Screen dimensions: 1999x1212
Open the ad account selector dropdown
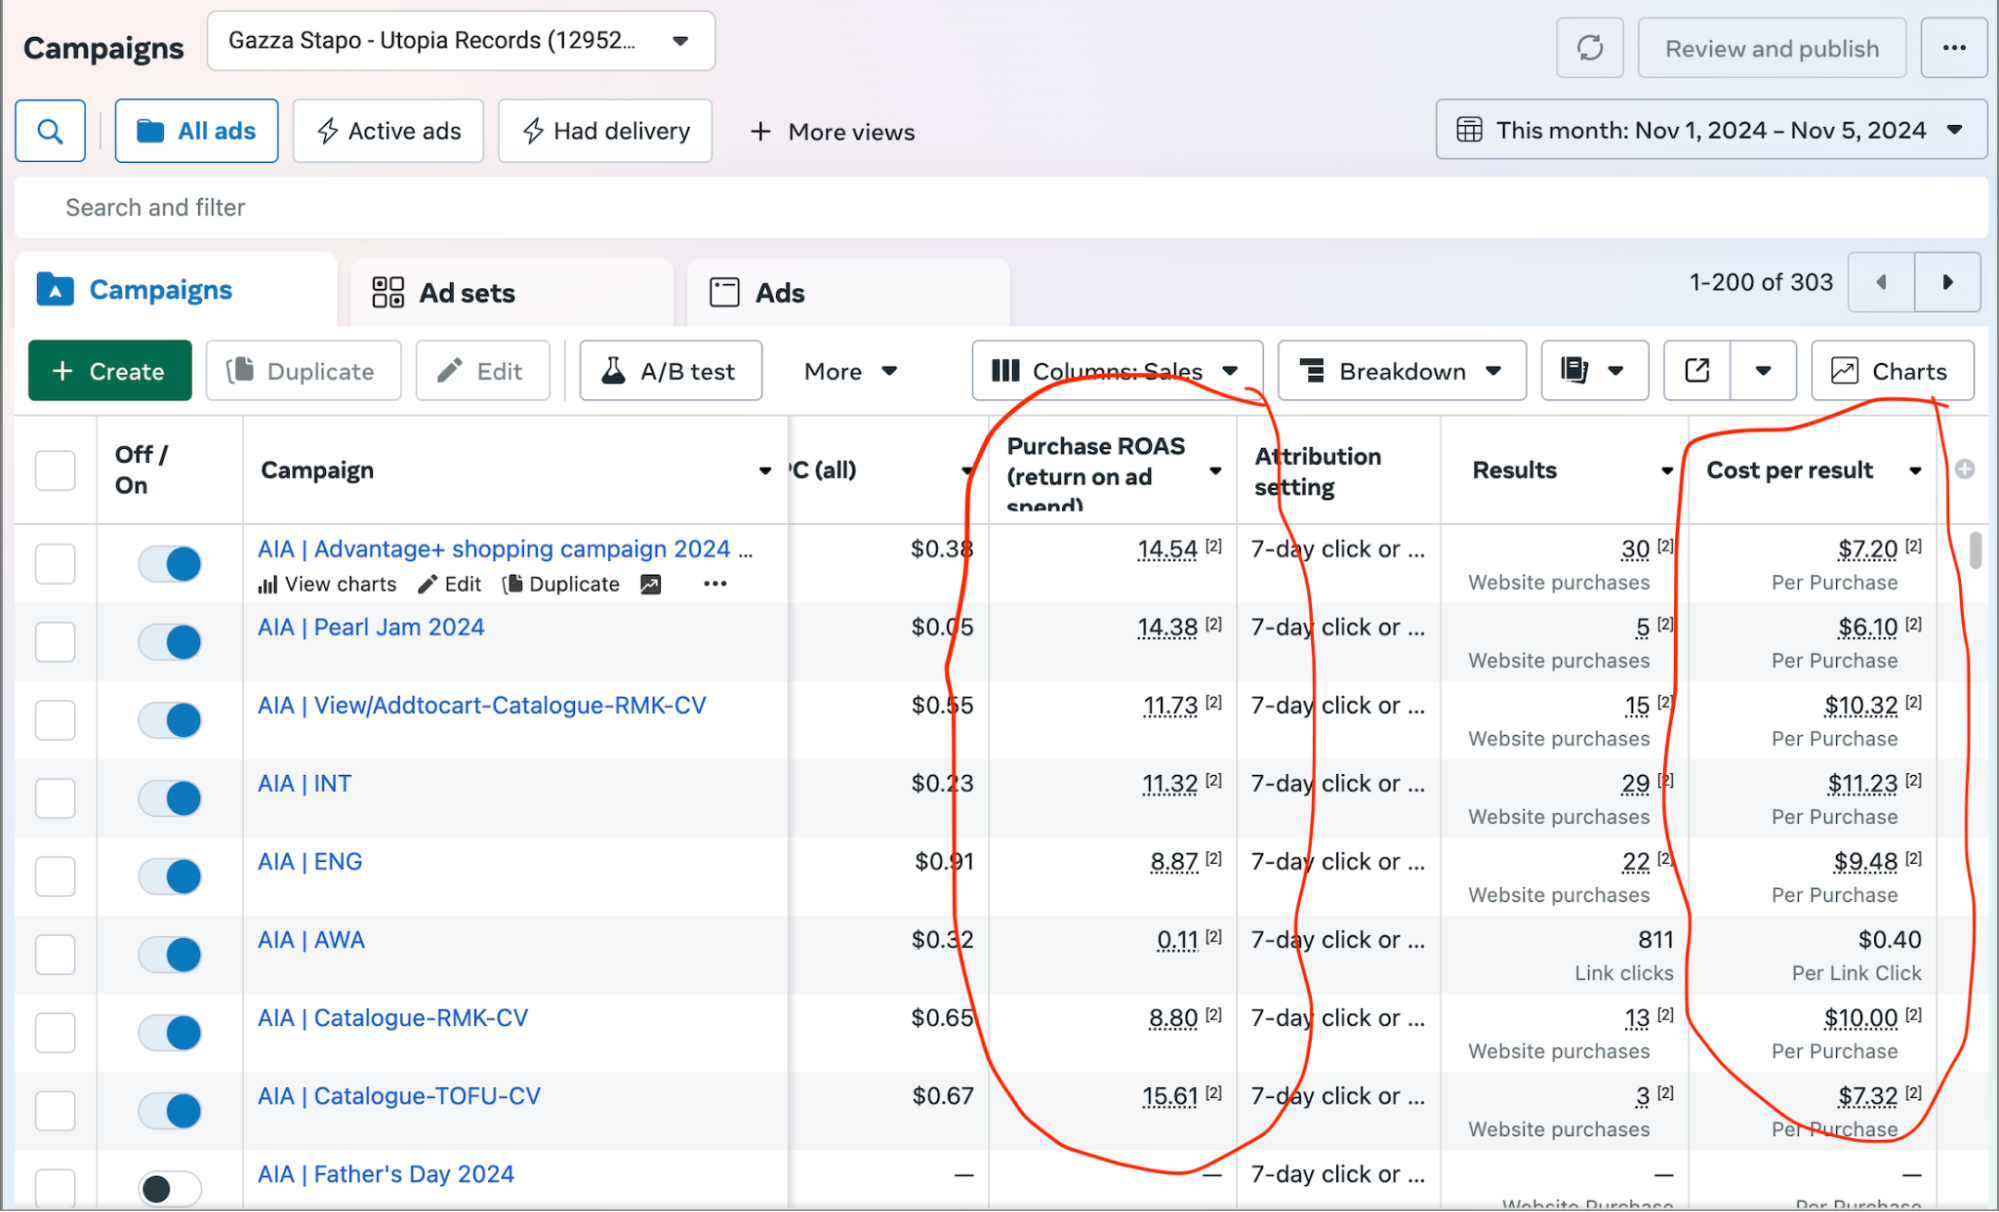click(x=460, y=41)
